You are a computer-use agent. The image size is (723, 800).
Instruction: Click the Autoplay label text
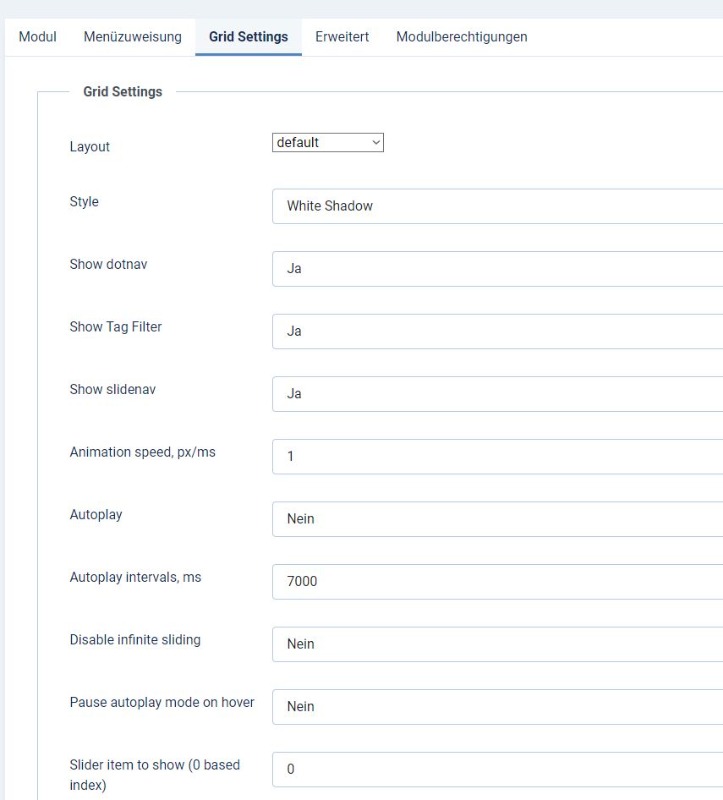pos(96,515)
